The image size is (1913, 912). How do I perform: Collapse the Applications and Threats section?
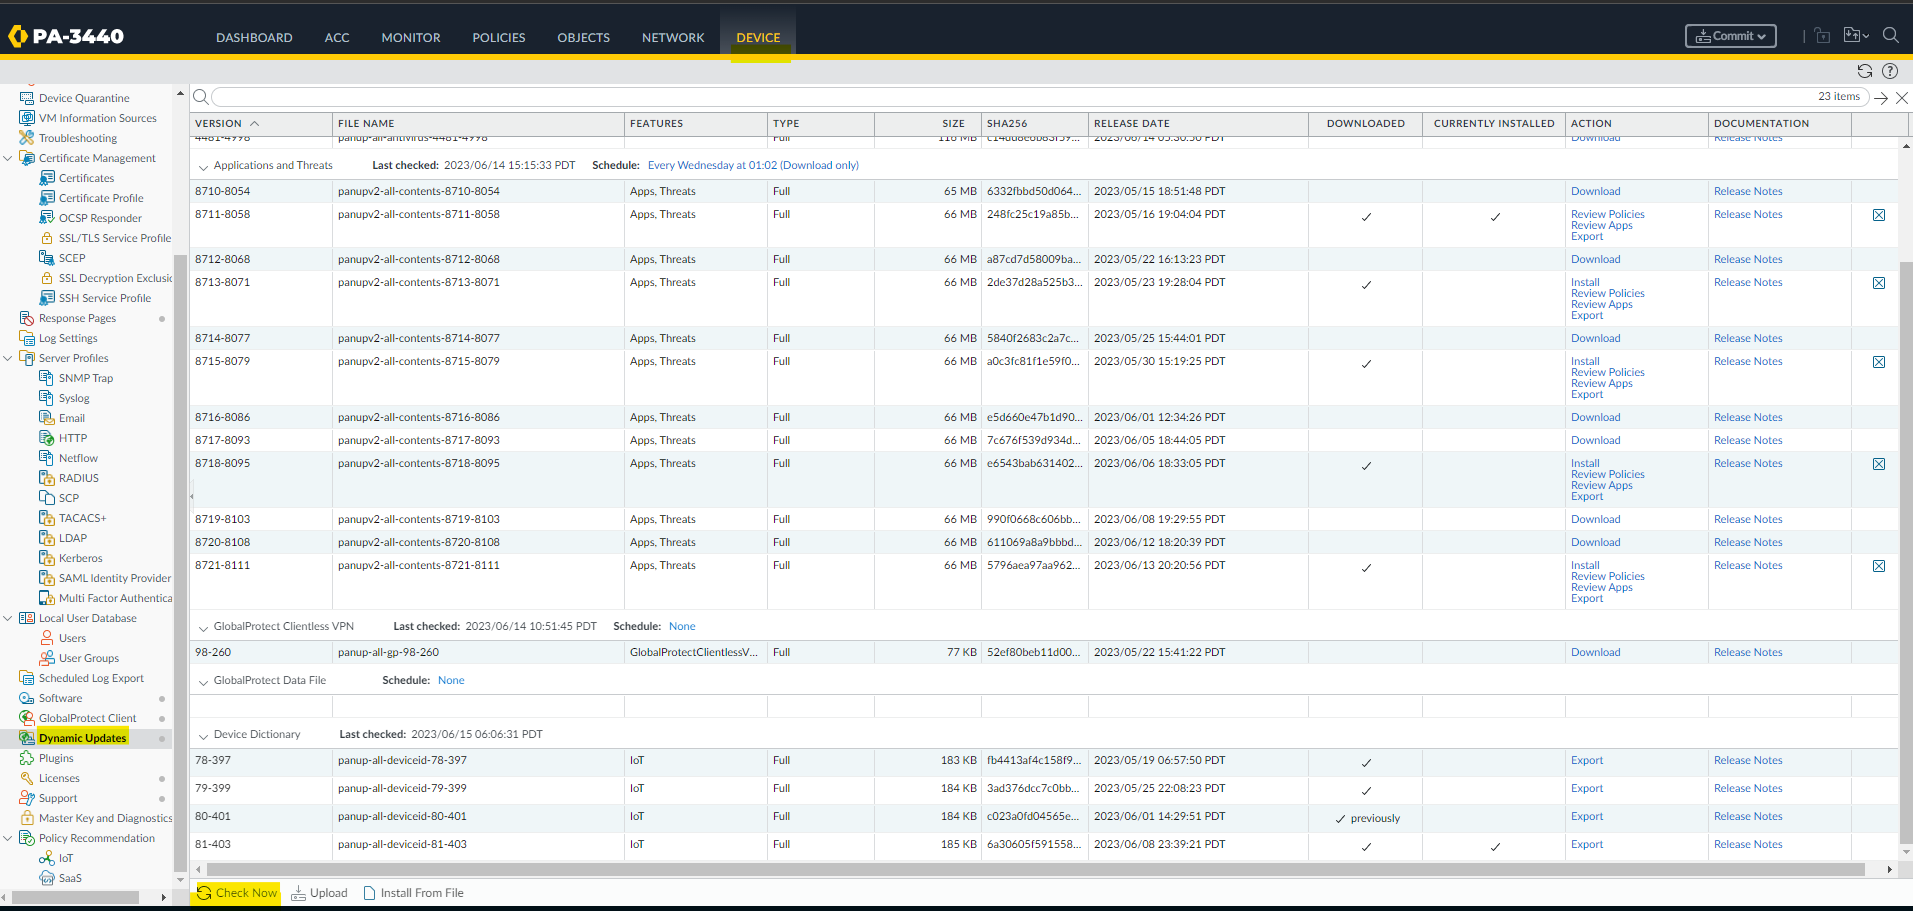coord(203,164)
